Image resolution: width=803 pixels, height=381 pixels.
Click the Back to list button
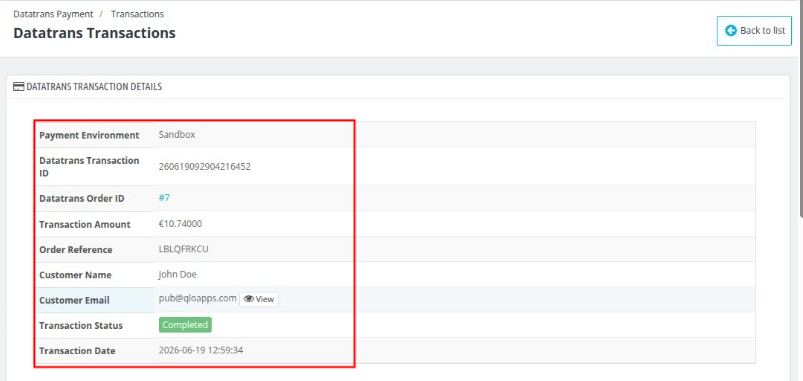tap(754, 31)
